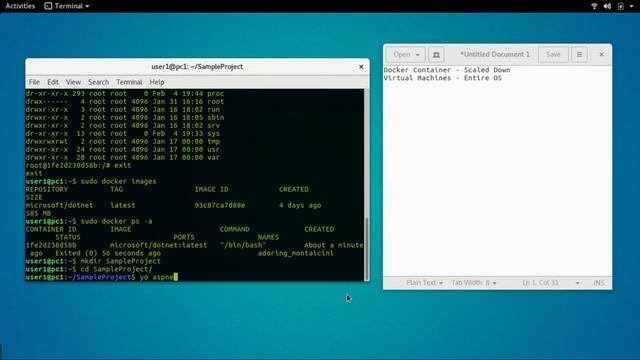
Task: Click the Save button in text editor
Action: [x=553, y=54]
